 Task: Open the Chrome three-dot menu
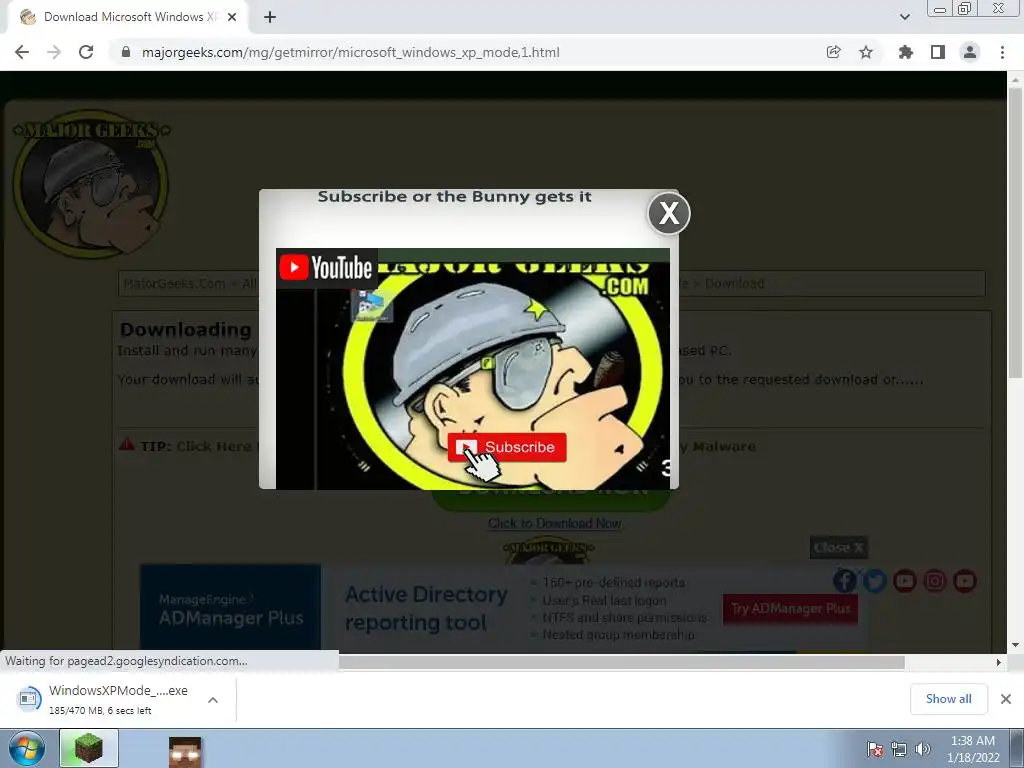coord(1002,52)
